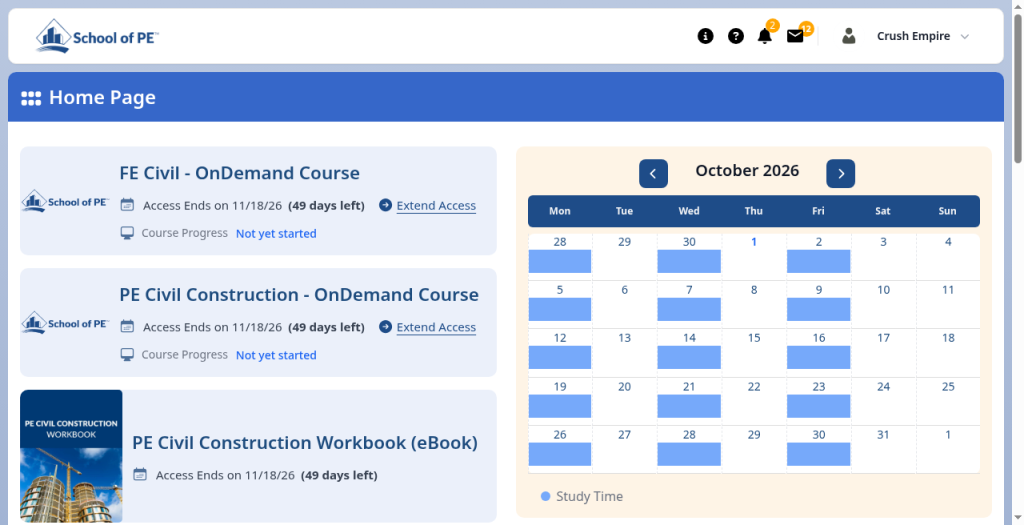The height and width of the screenshot is (525, 1024).
Task: Click the study time block on October 2
Action: (x=818, y=261)
